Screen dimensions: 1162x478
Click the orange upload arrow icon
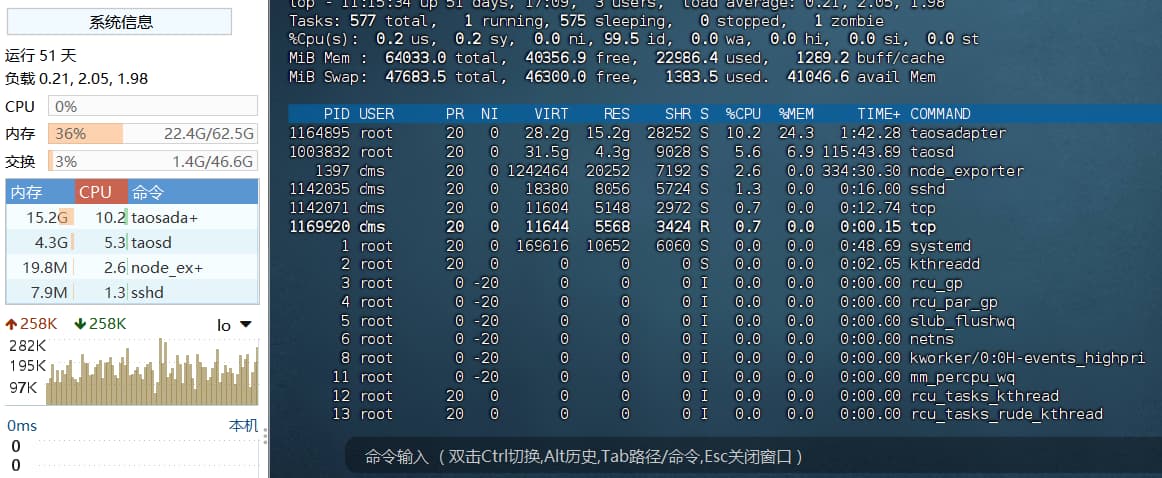pyautogui.click(x=11, y=324)
